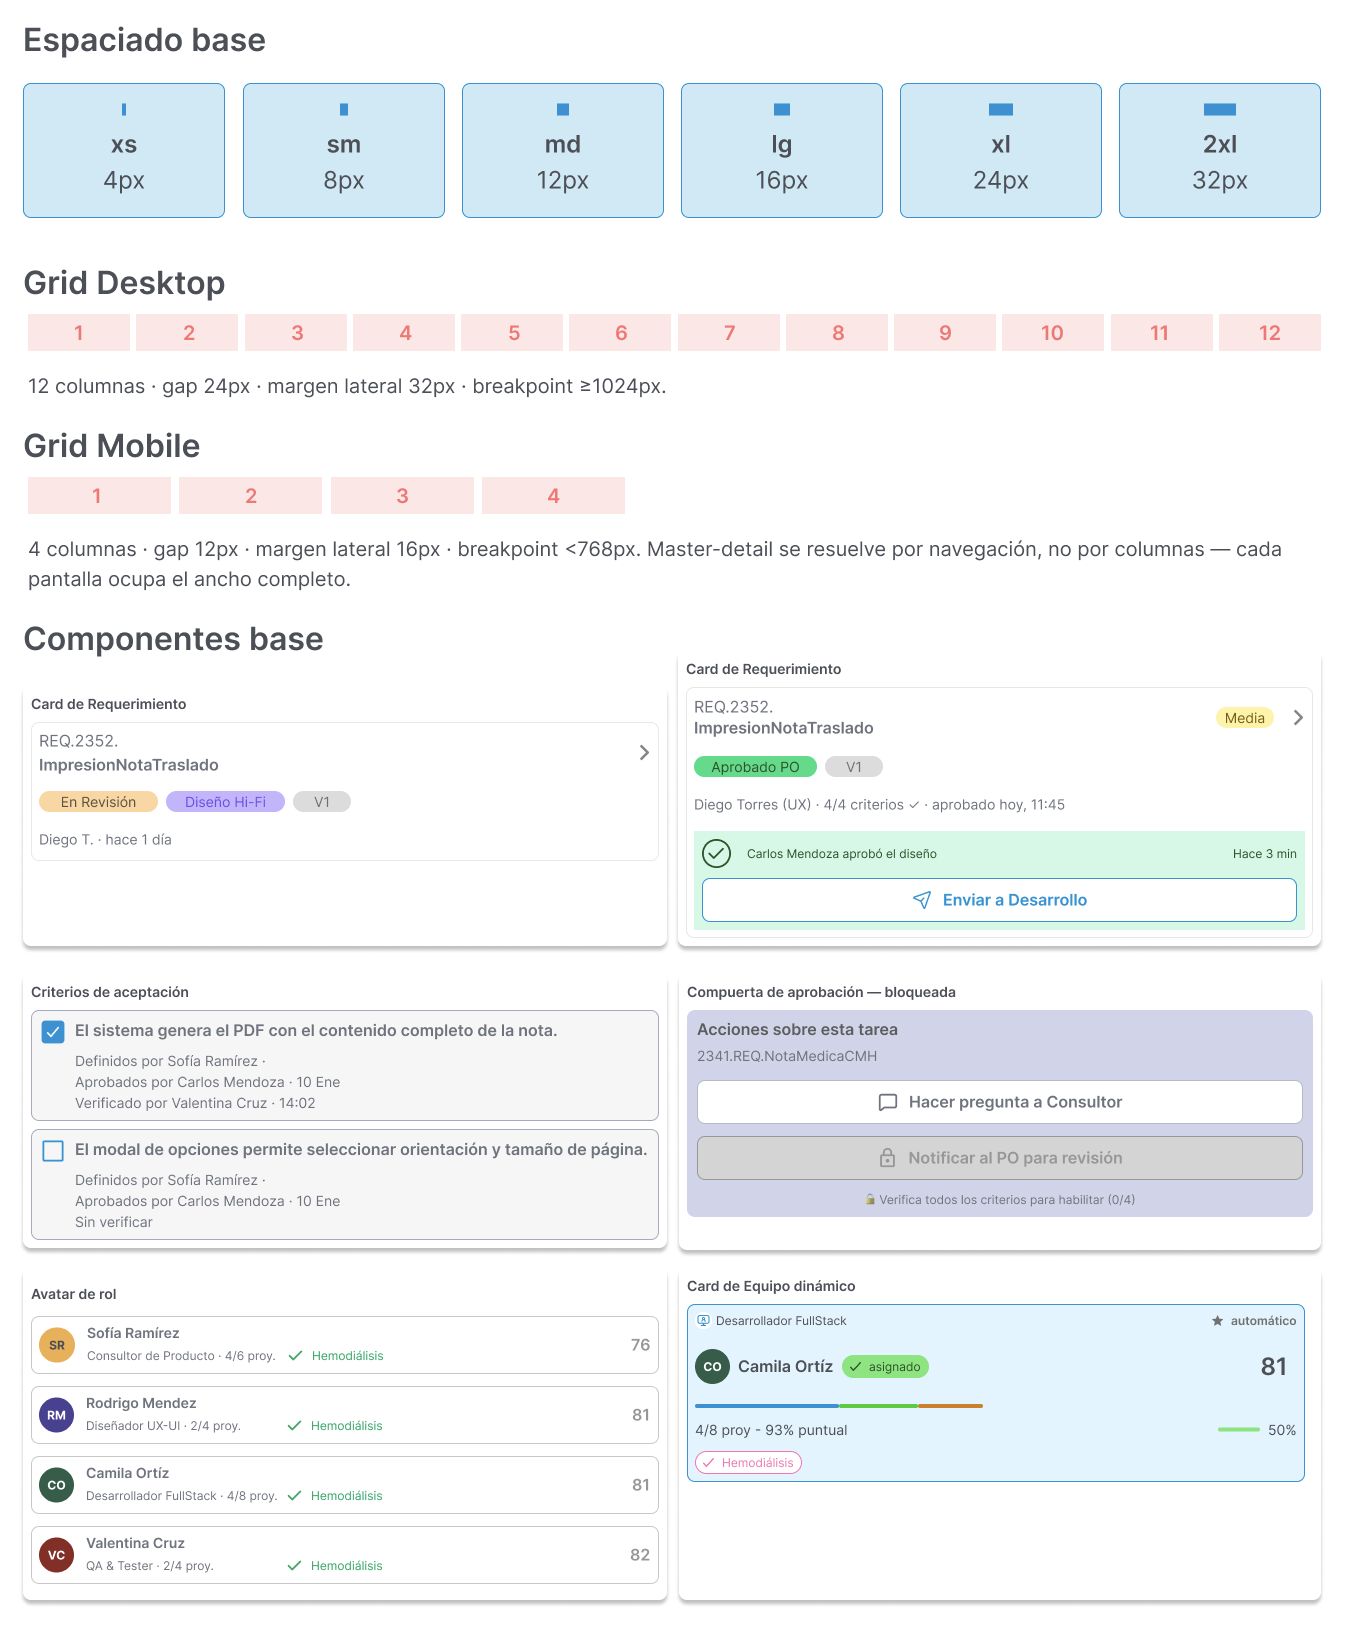Click the check mark beside Hemodiálisis in Sofía Ramírez's row
The image size is (1346, 1626).
click(x=295, y=1356)
